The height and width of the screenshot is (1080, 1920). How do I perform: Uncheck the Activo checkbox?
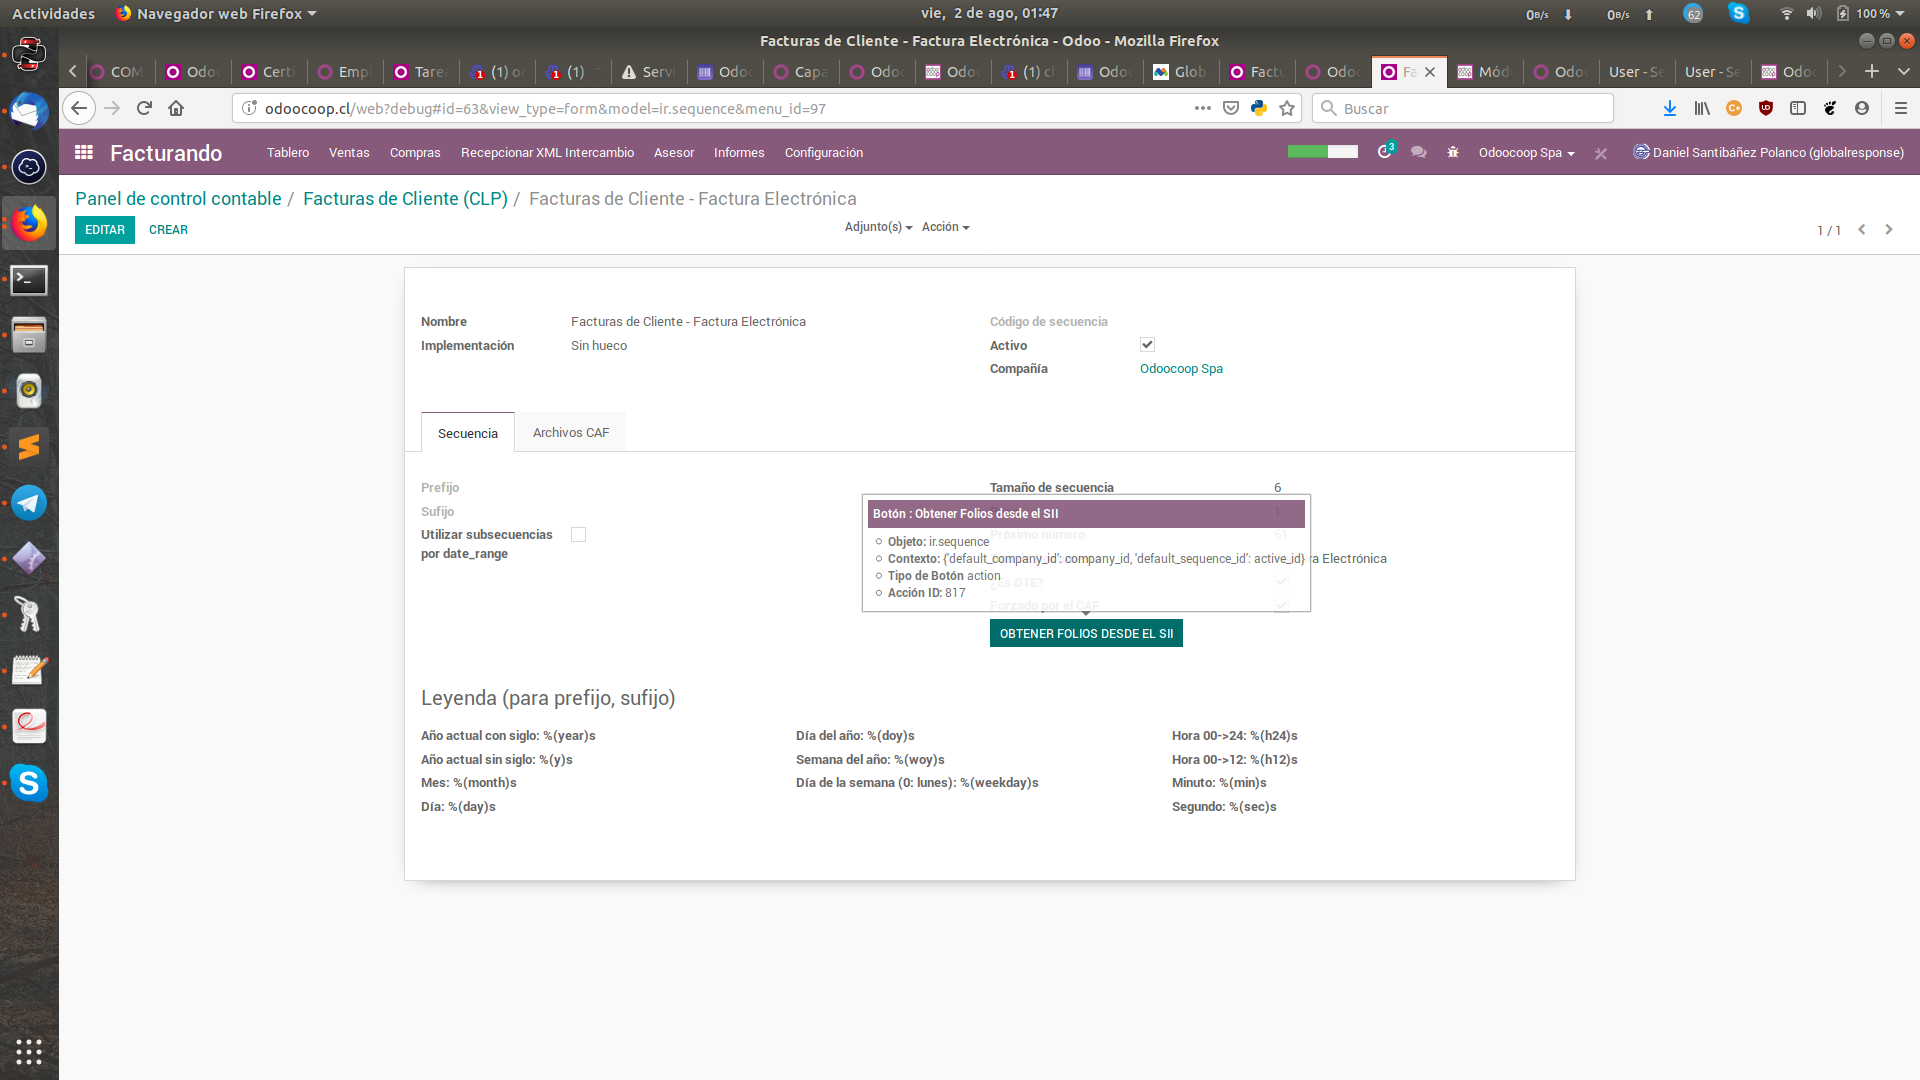(x=1147, y=344)
